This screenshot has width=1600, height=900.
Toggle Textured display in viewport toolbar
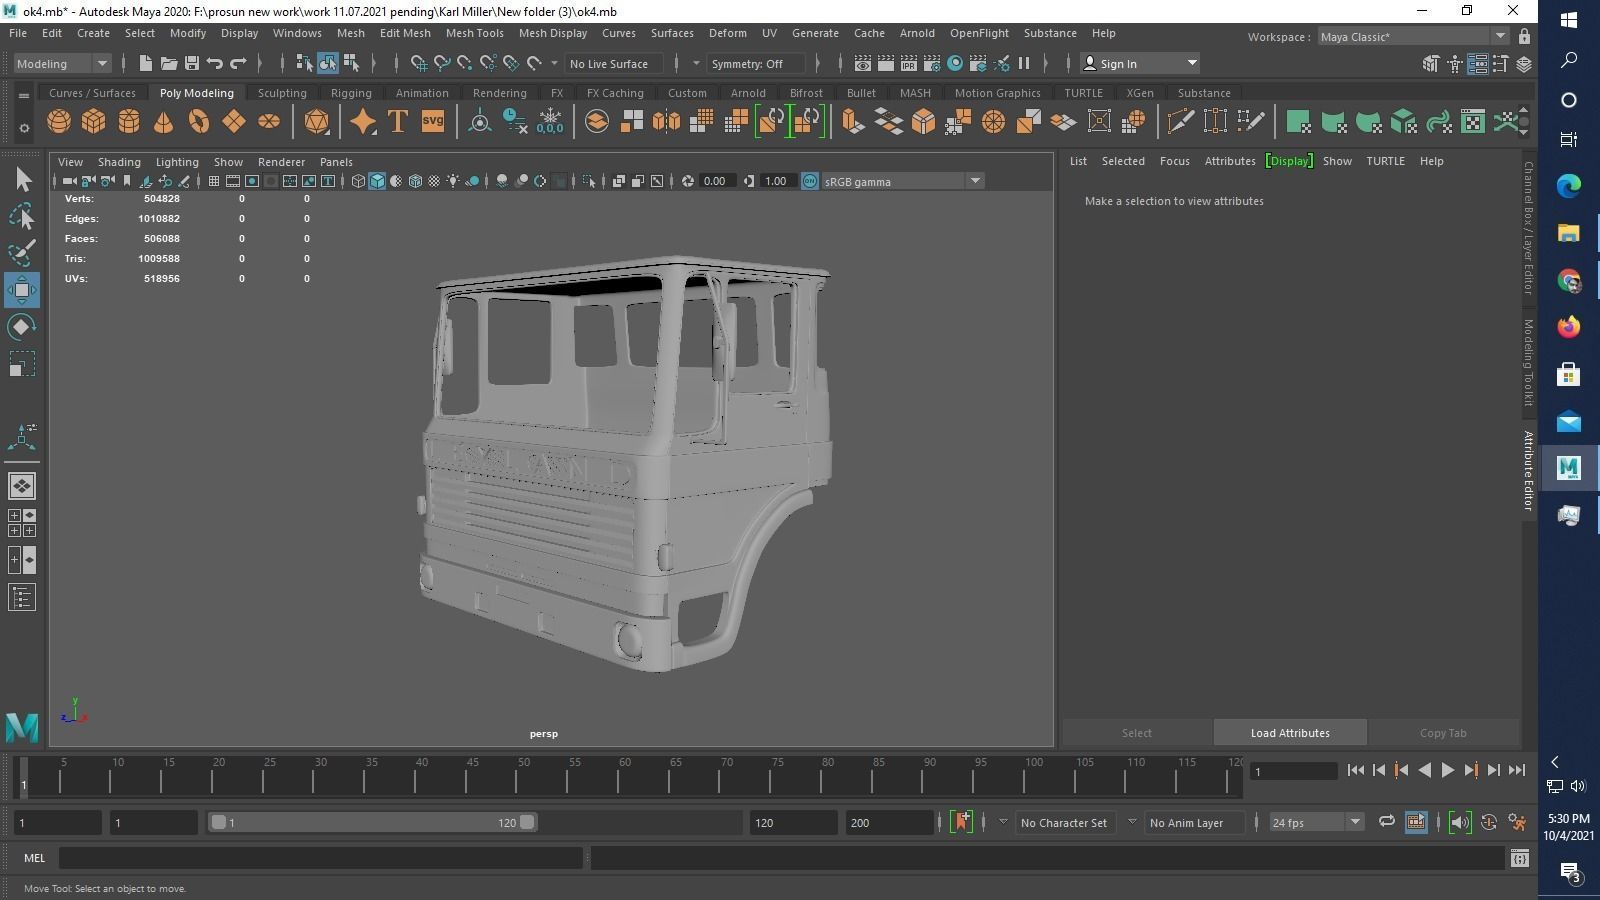[434, 181]
